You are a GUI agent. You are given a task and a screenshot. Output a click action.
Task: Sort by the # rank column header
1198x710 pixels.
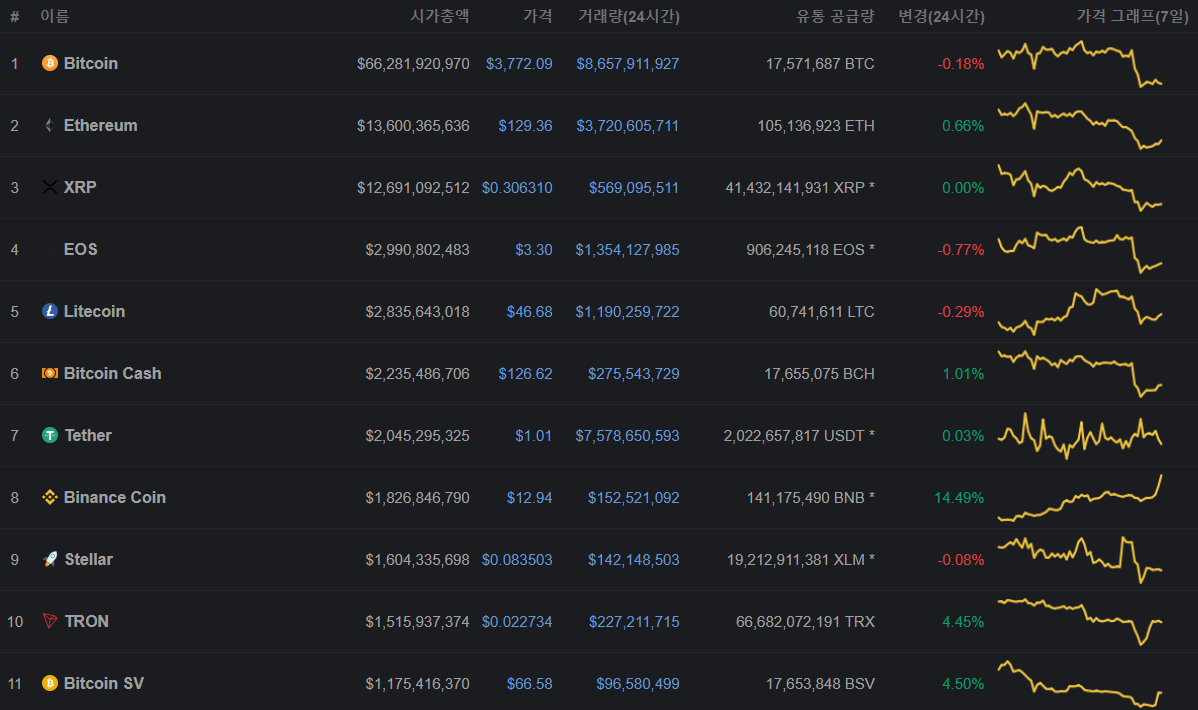tap(15, 16)
